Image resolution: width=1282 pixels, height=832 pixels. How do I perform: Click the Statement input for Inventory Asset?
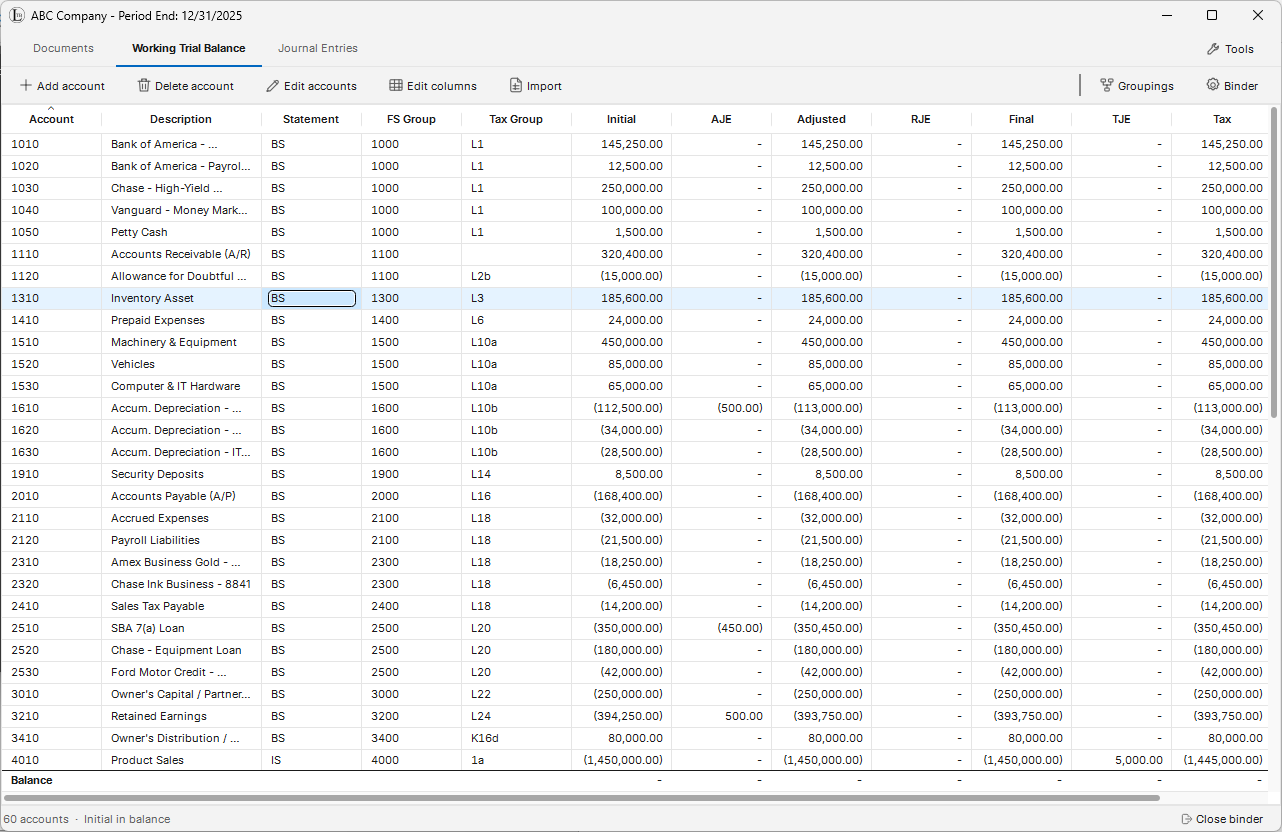click(x=311, y=298)
